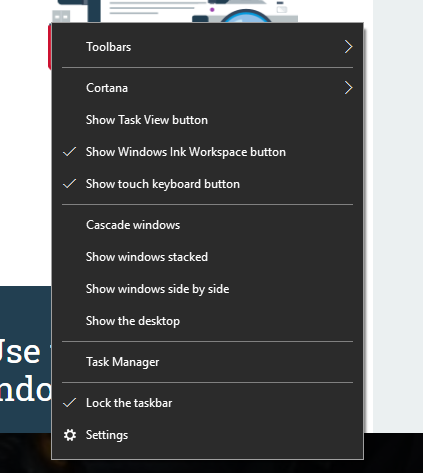Click the checkmark beside Windows Ink Workspace
The width and height of the screenshot is (423, 473).
click(70, 152)
